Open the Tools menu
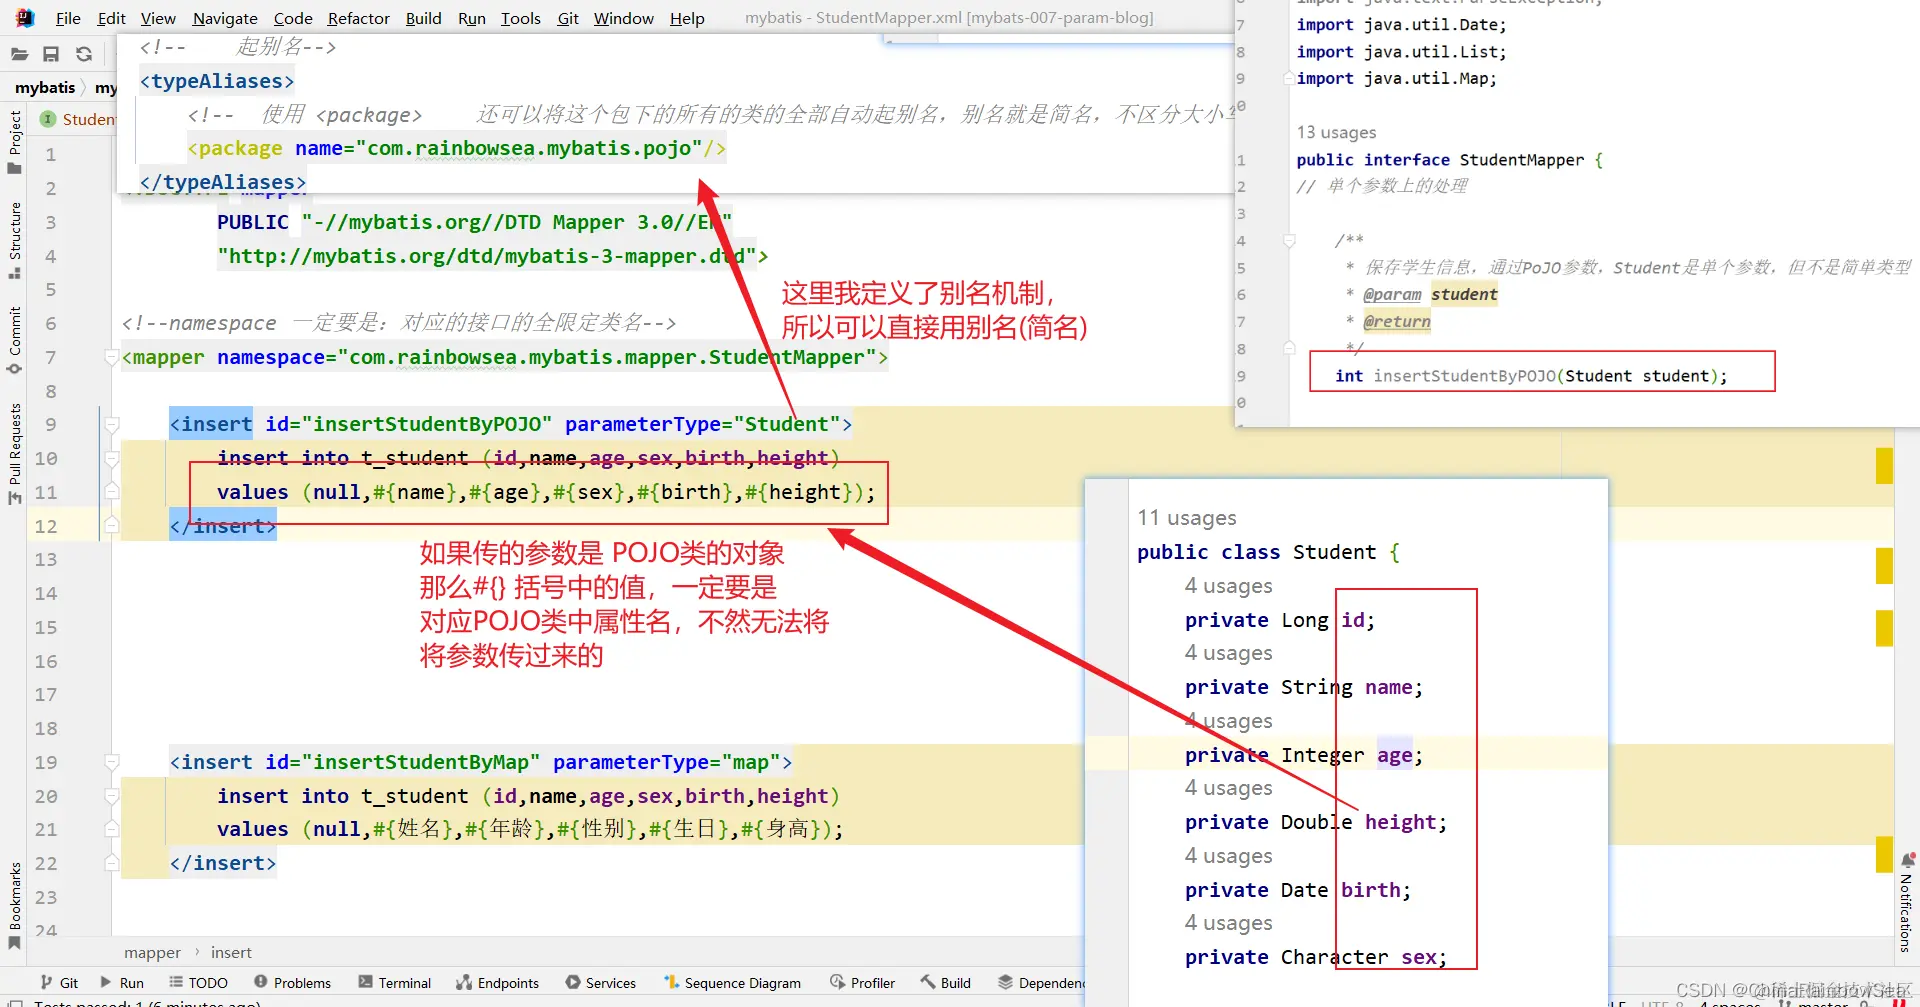Screen dimensions: 1920x1007 pos(521,18)
